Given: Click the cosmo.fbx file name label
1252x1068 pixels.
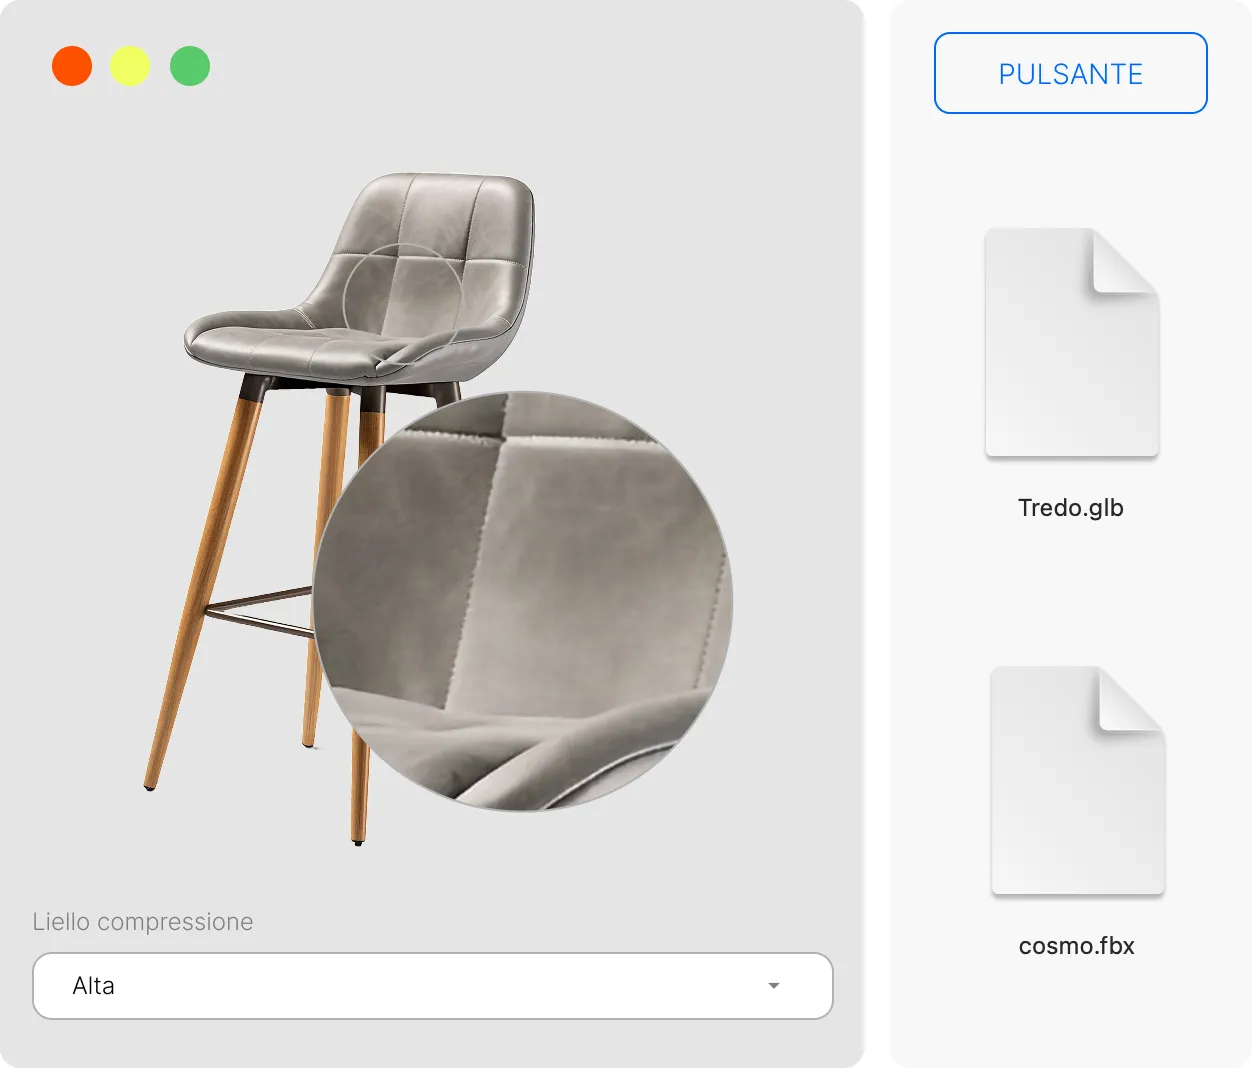Looking at the screenshot, I should (x=1077, y=946).
